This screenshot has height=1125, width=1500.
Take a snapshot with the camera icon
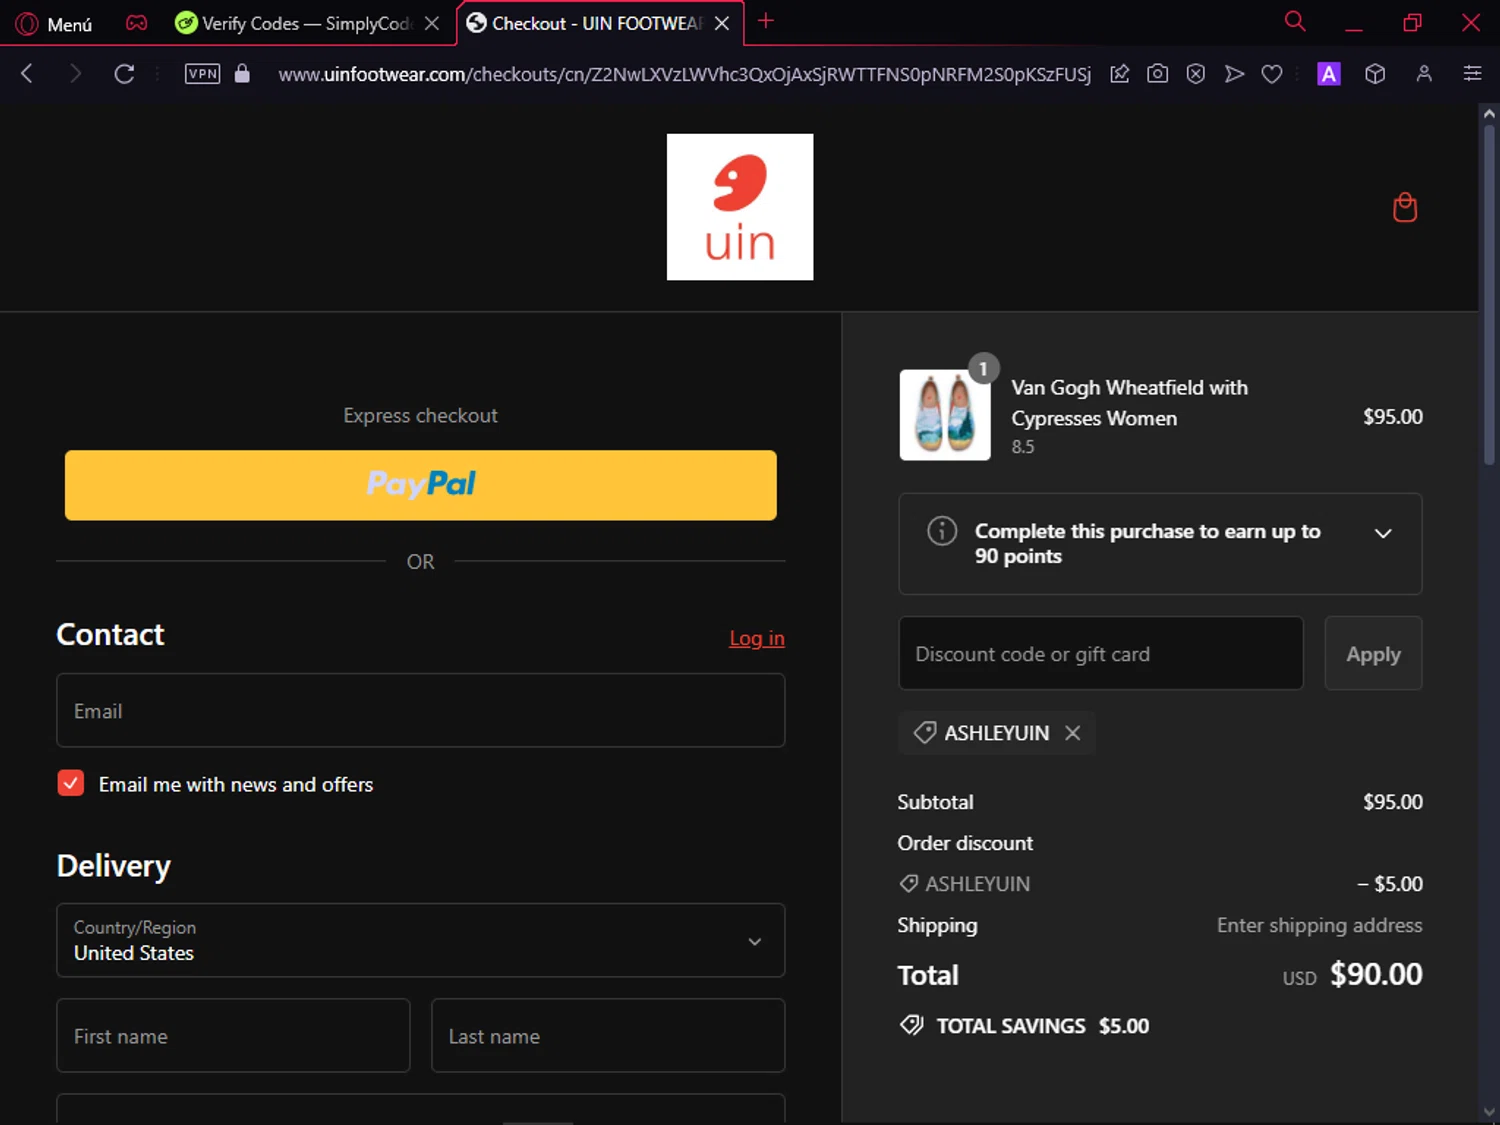(1158, 73)
